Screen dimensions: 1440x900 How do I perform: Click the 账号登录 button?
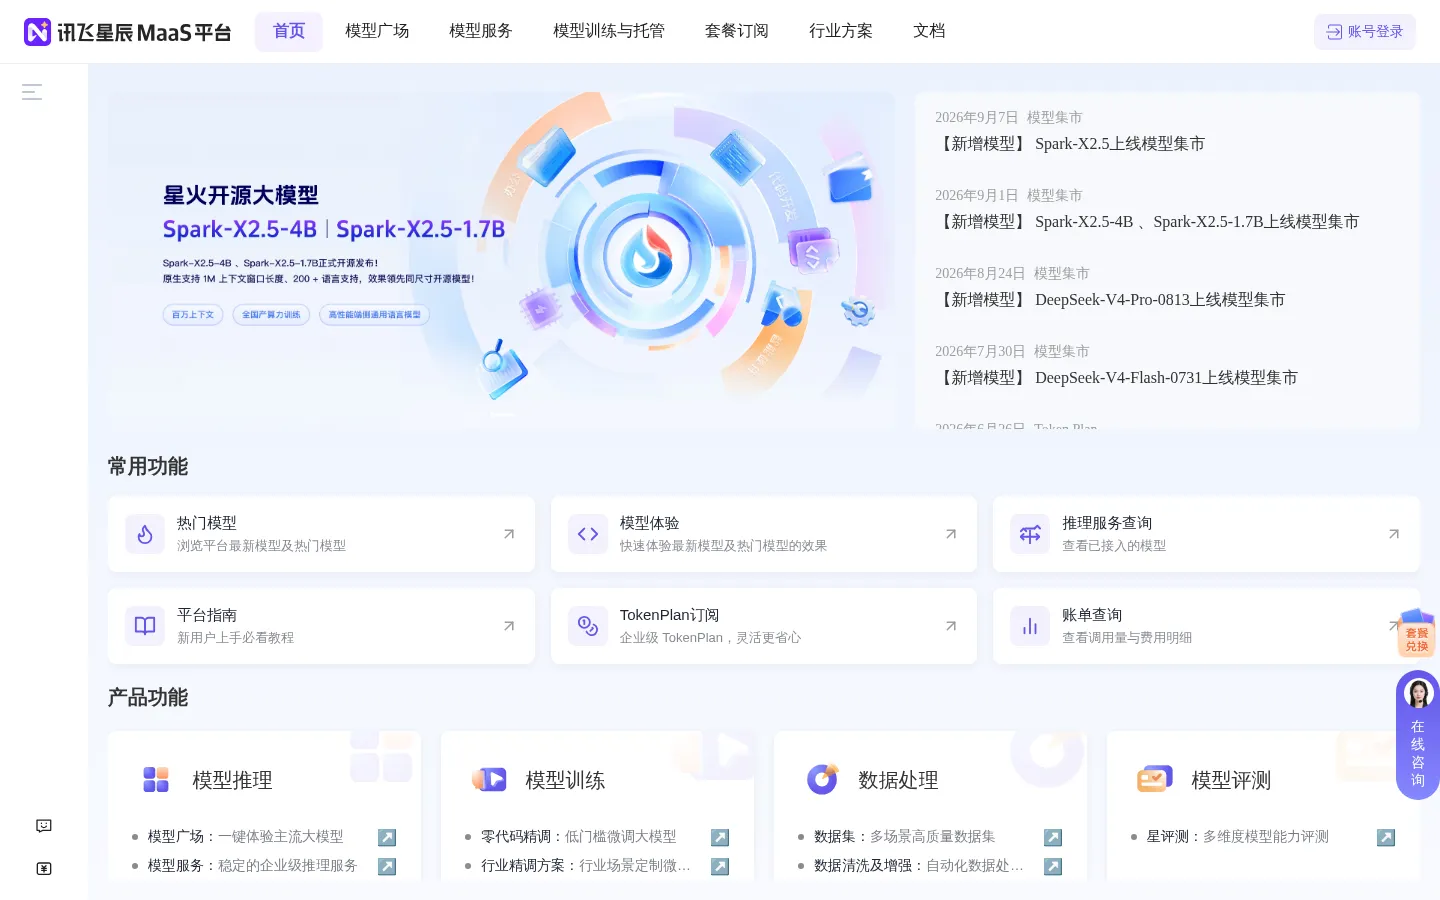(x=1365, y=32)
